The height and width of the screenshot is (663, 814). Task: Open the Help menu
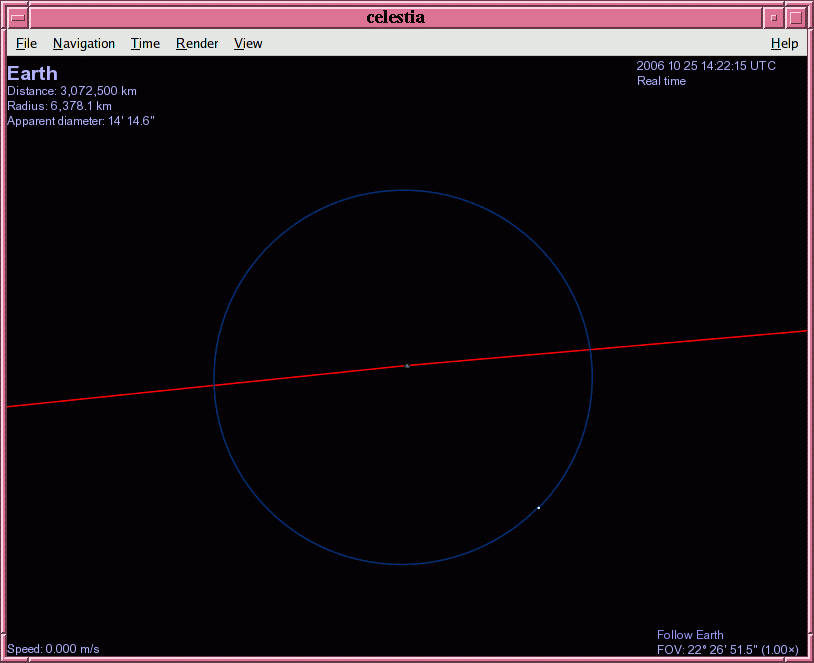[x=784, y=43]
